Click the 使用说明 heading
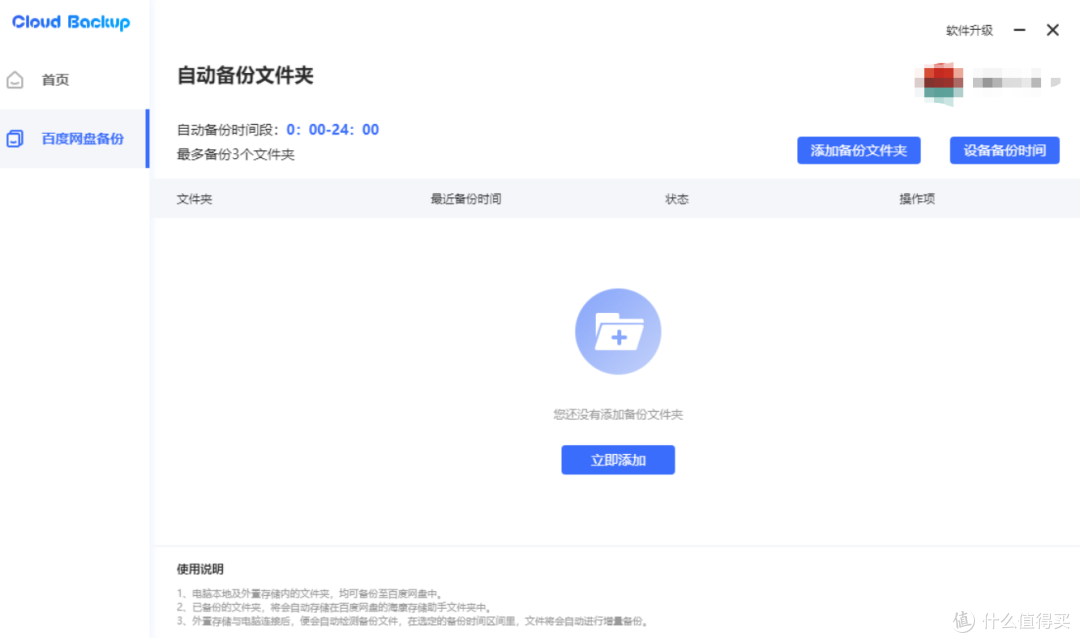This screenshot has width=1080, height=643. click(x=200, y=569)
